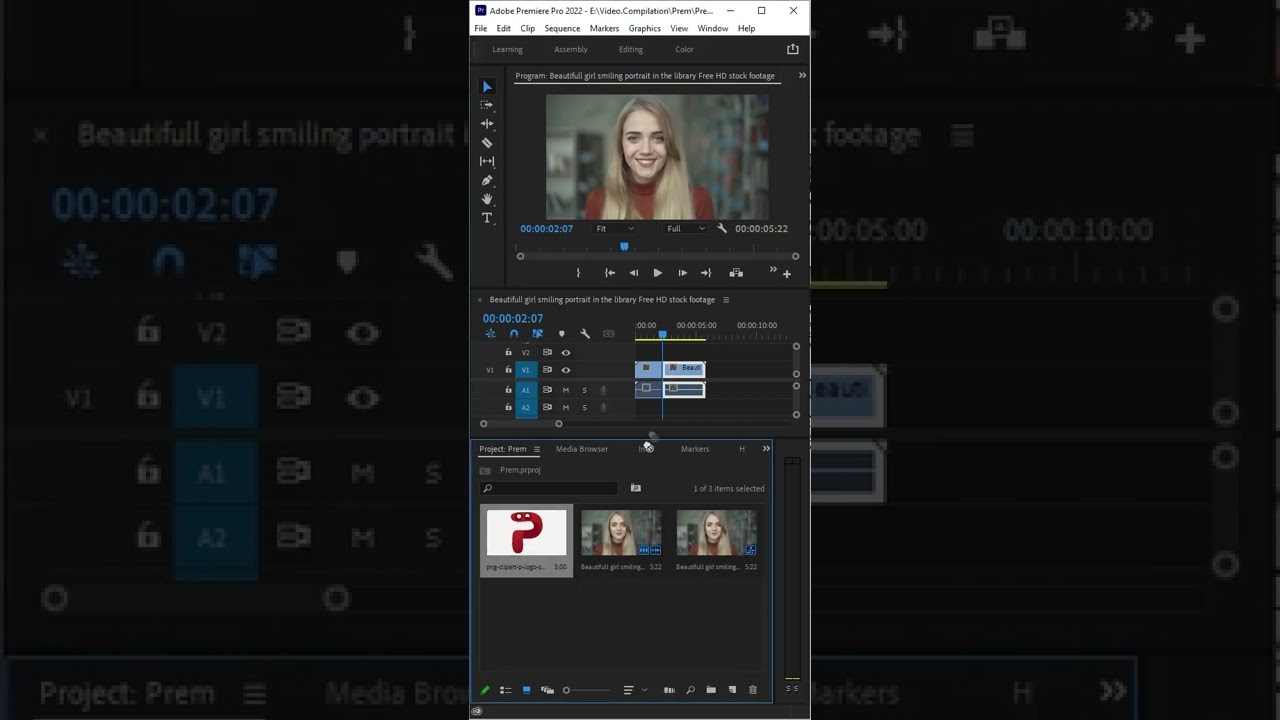Toggle Insert and overwrite sequences as nests
1280x720 pixels.
[x=490, y=334]
